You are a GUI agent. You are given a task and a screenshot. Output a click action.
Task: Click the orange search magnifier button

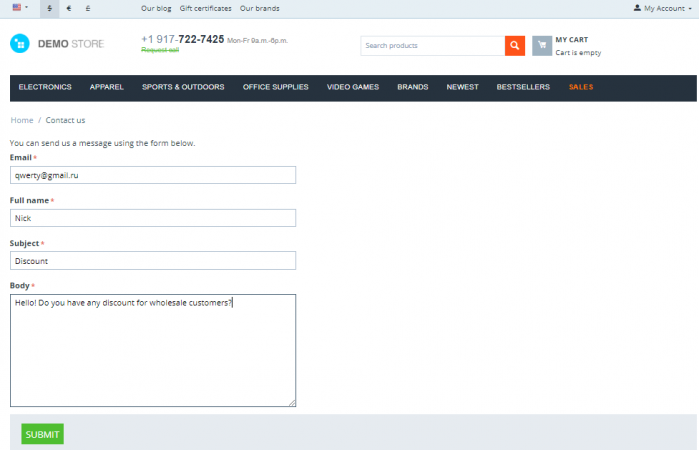(514, 46)
